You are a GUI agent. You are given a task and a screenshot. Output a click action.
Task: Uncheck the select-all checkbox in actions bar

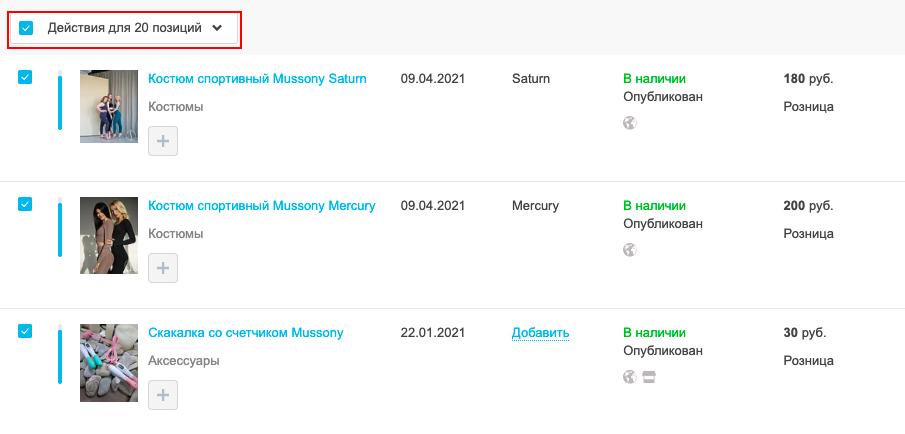26,28
